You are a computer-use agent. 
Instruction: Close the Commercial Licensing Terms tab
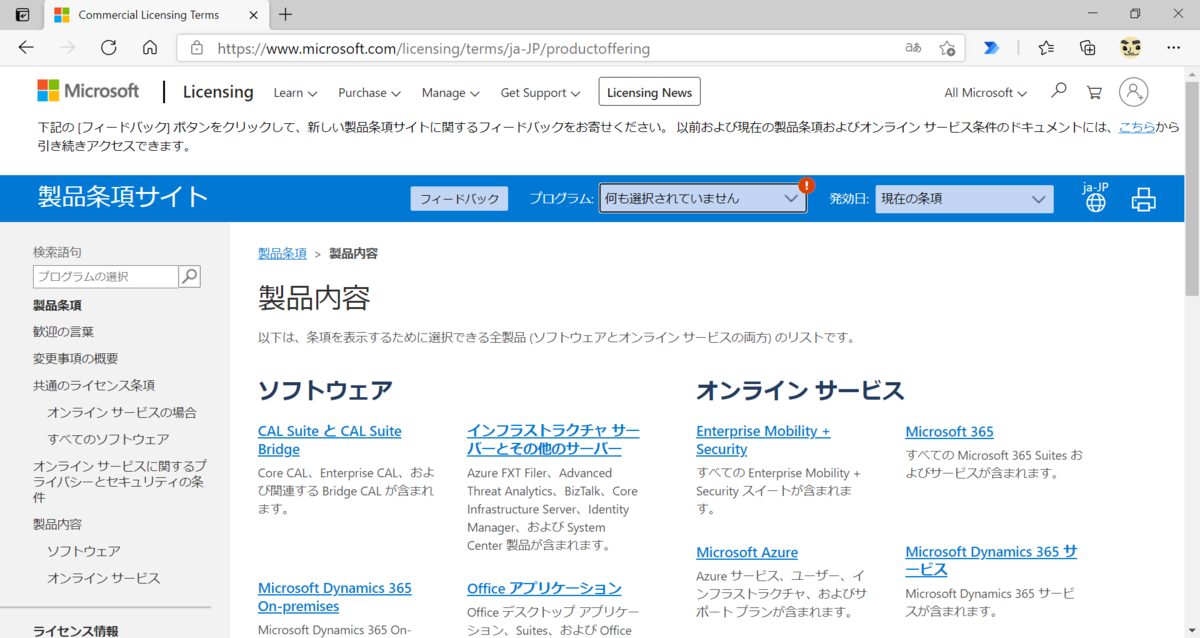pos(253,15)
